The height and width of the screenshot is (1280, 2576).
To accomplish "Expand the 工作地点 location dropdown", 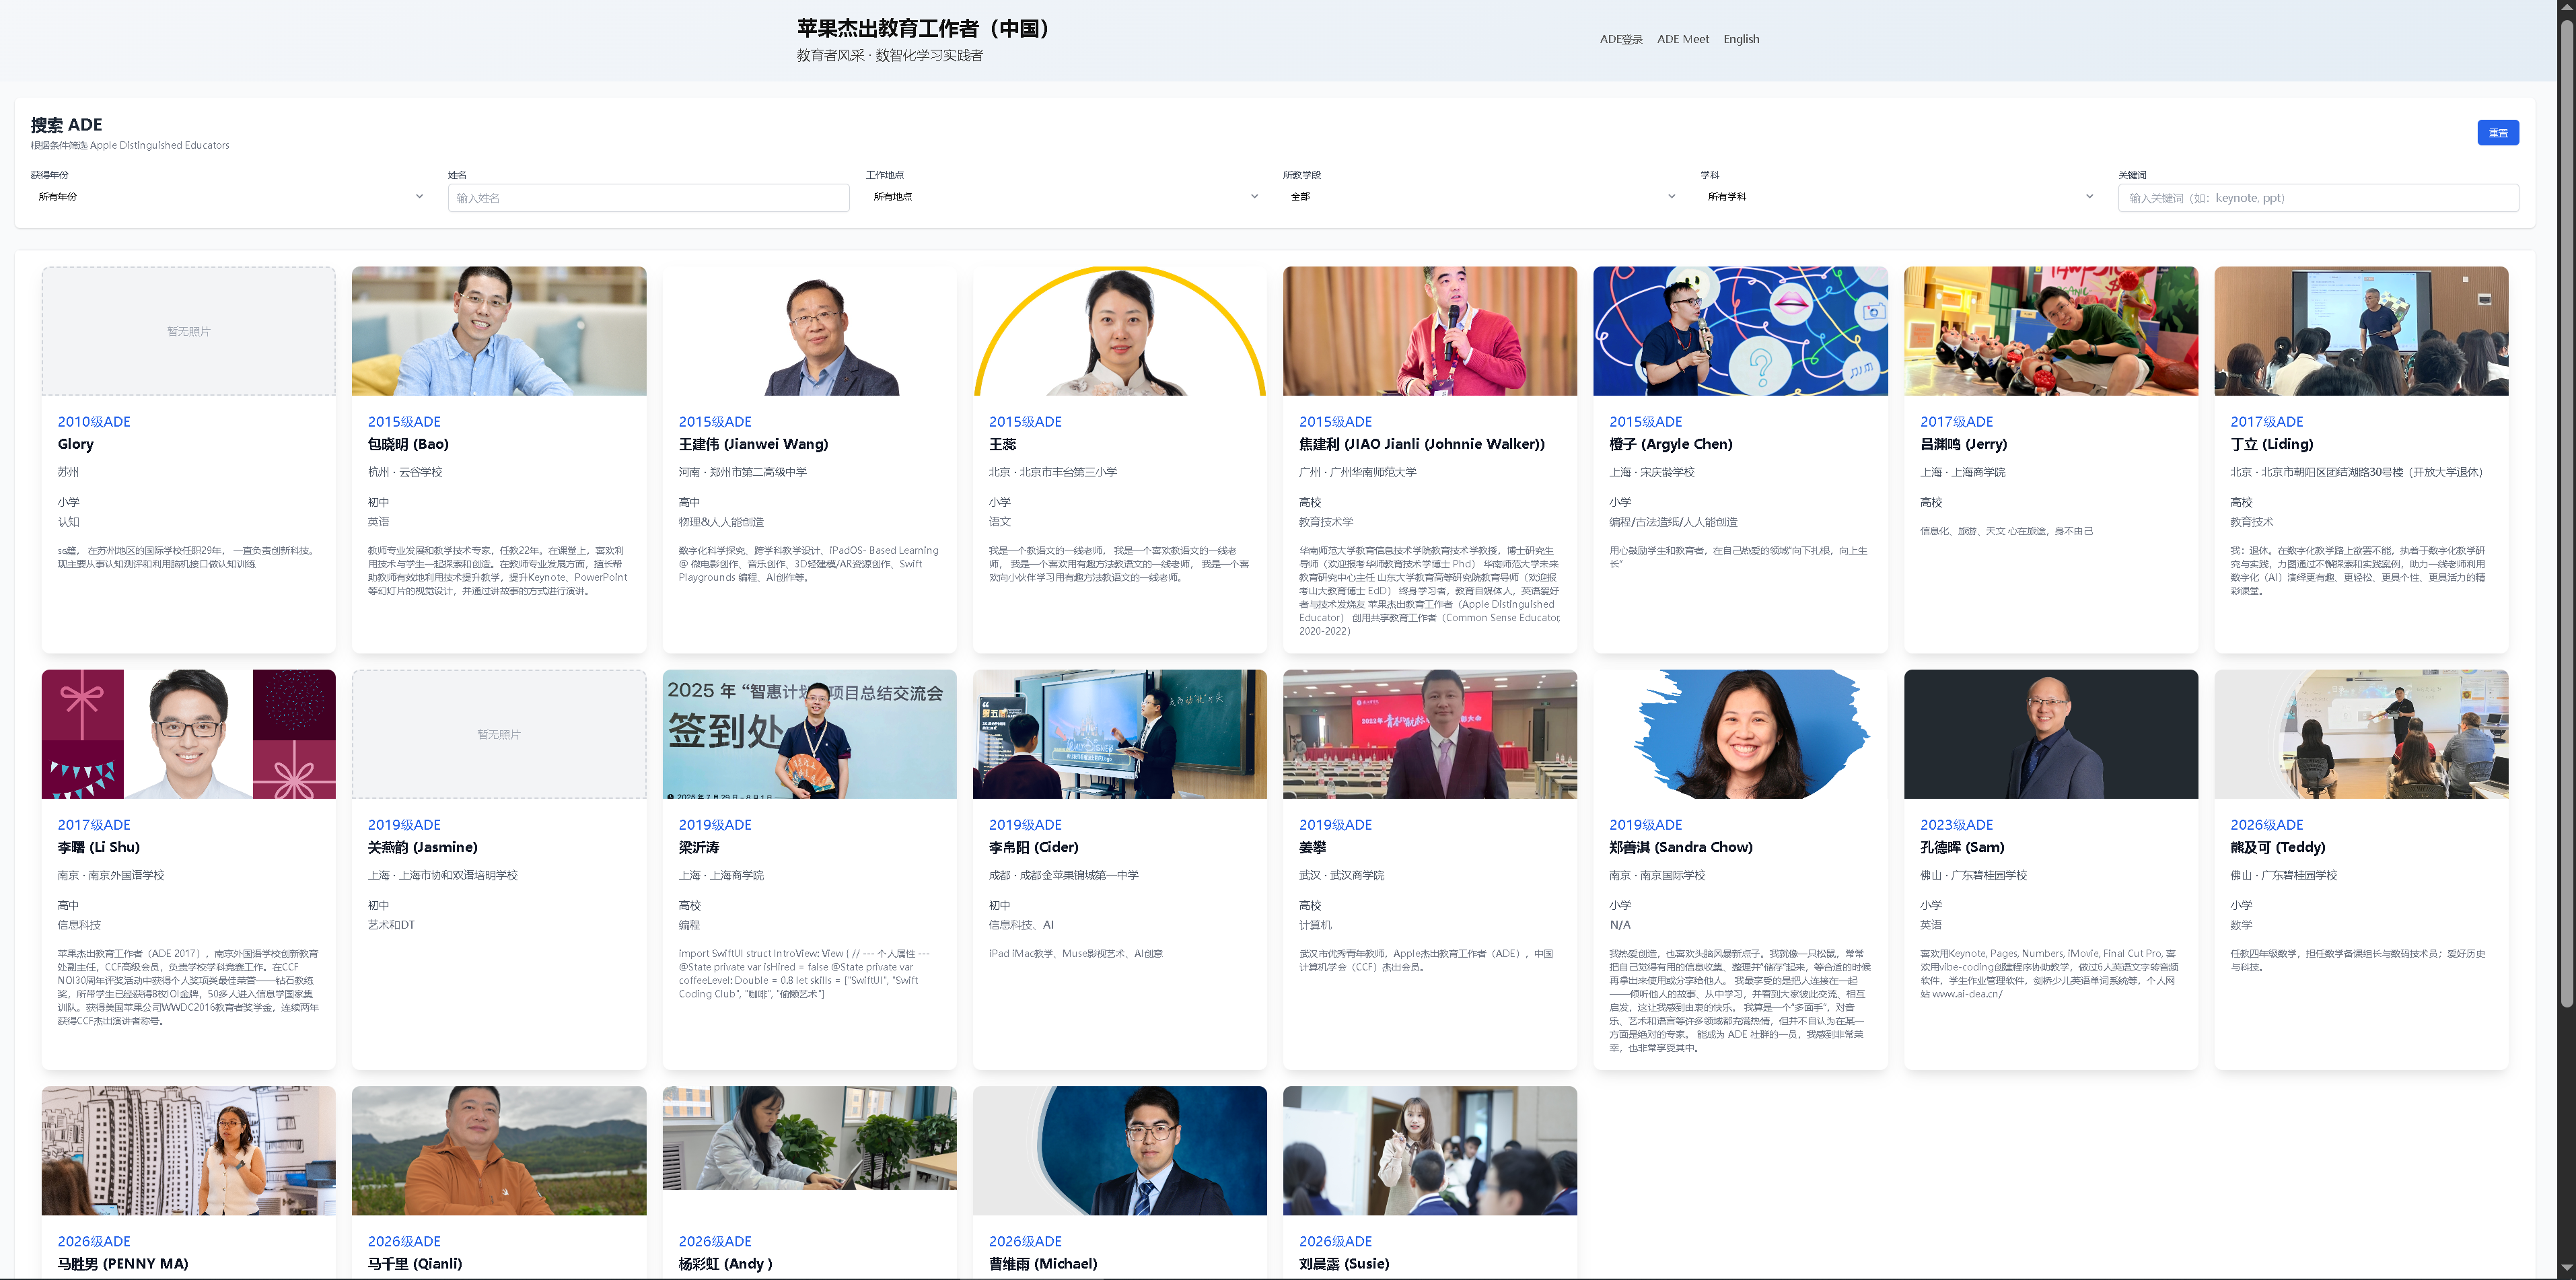I will tap(1064, 197).
